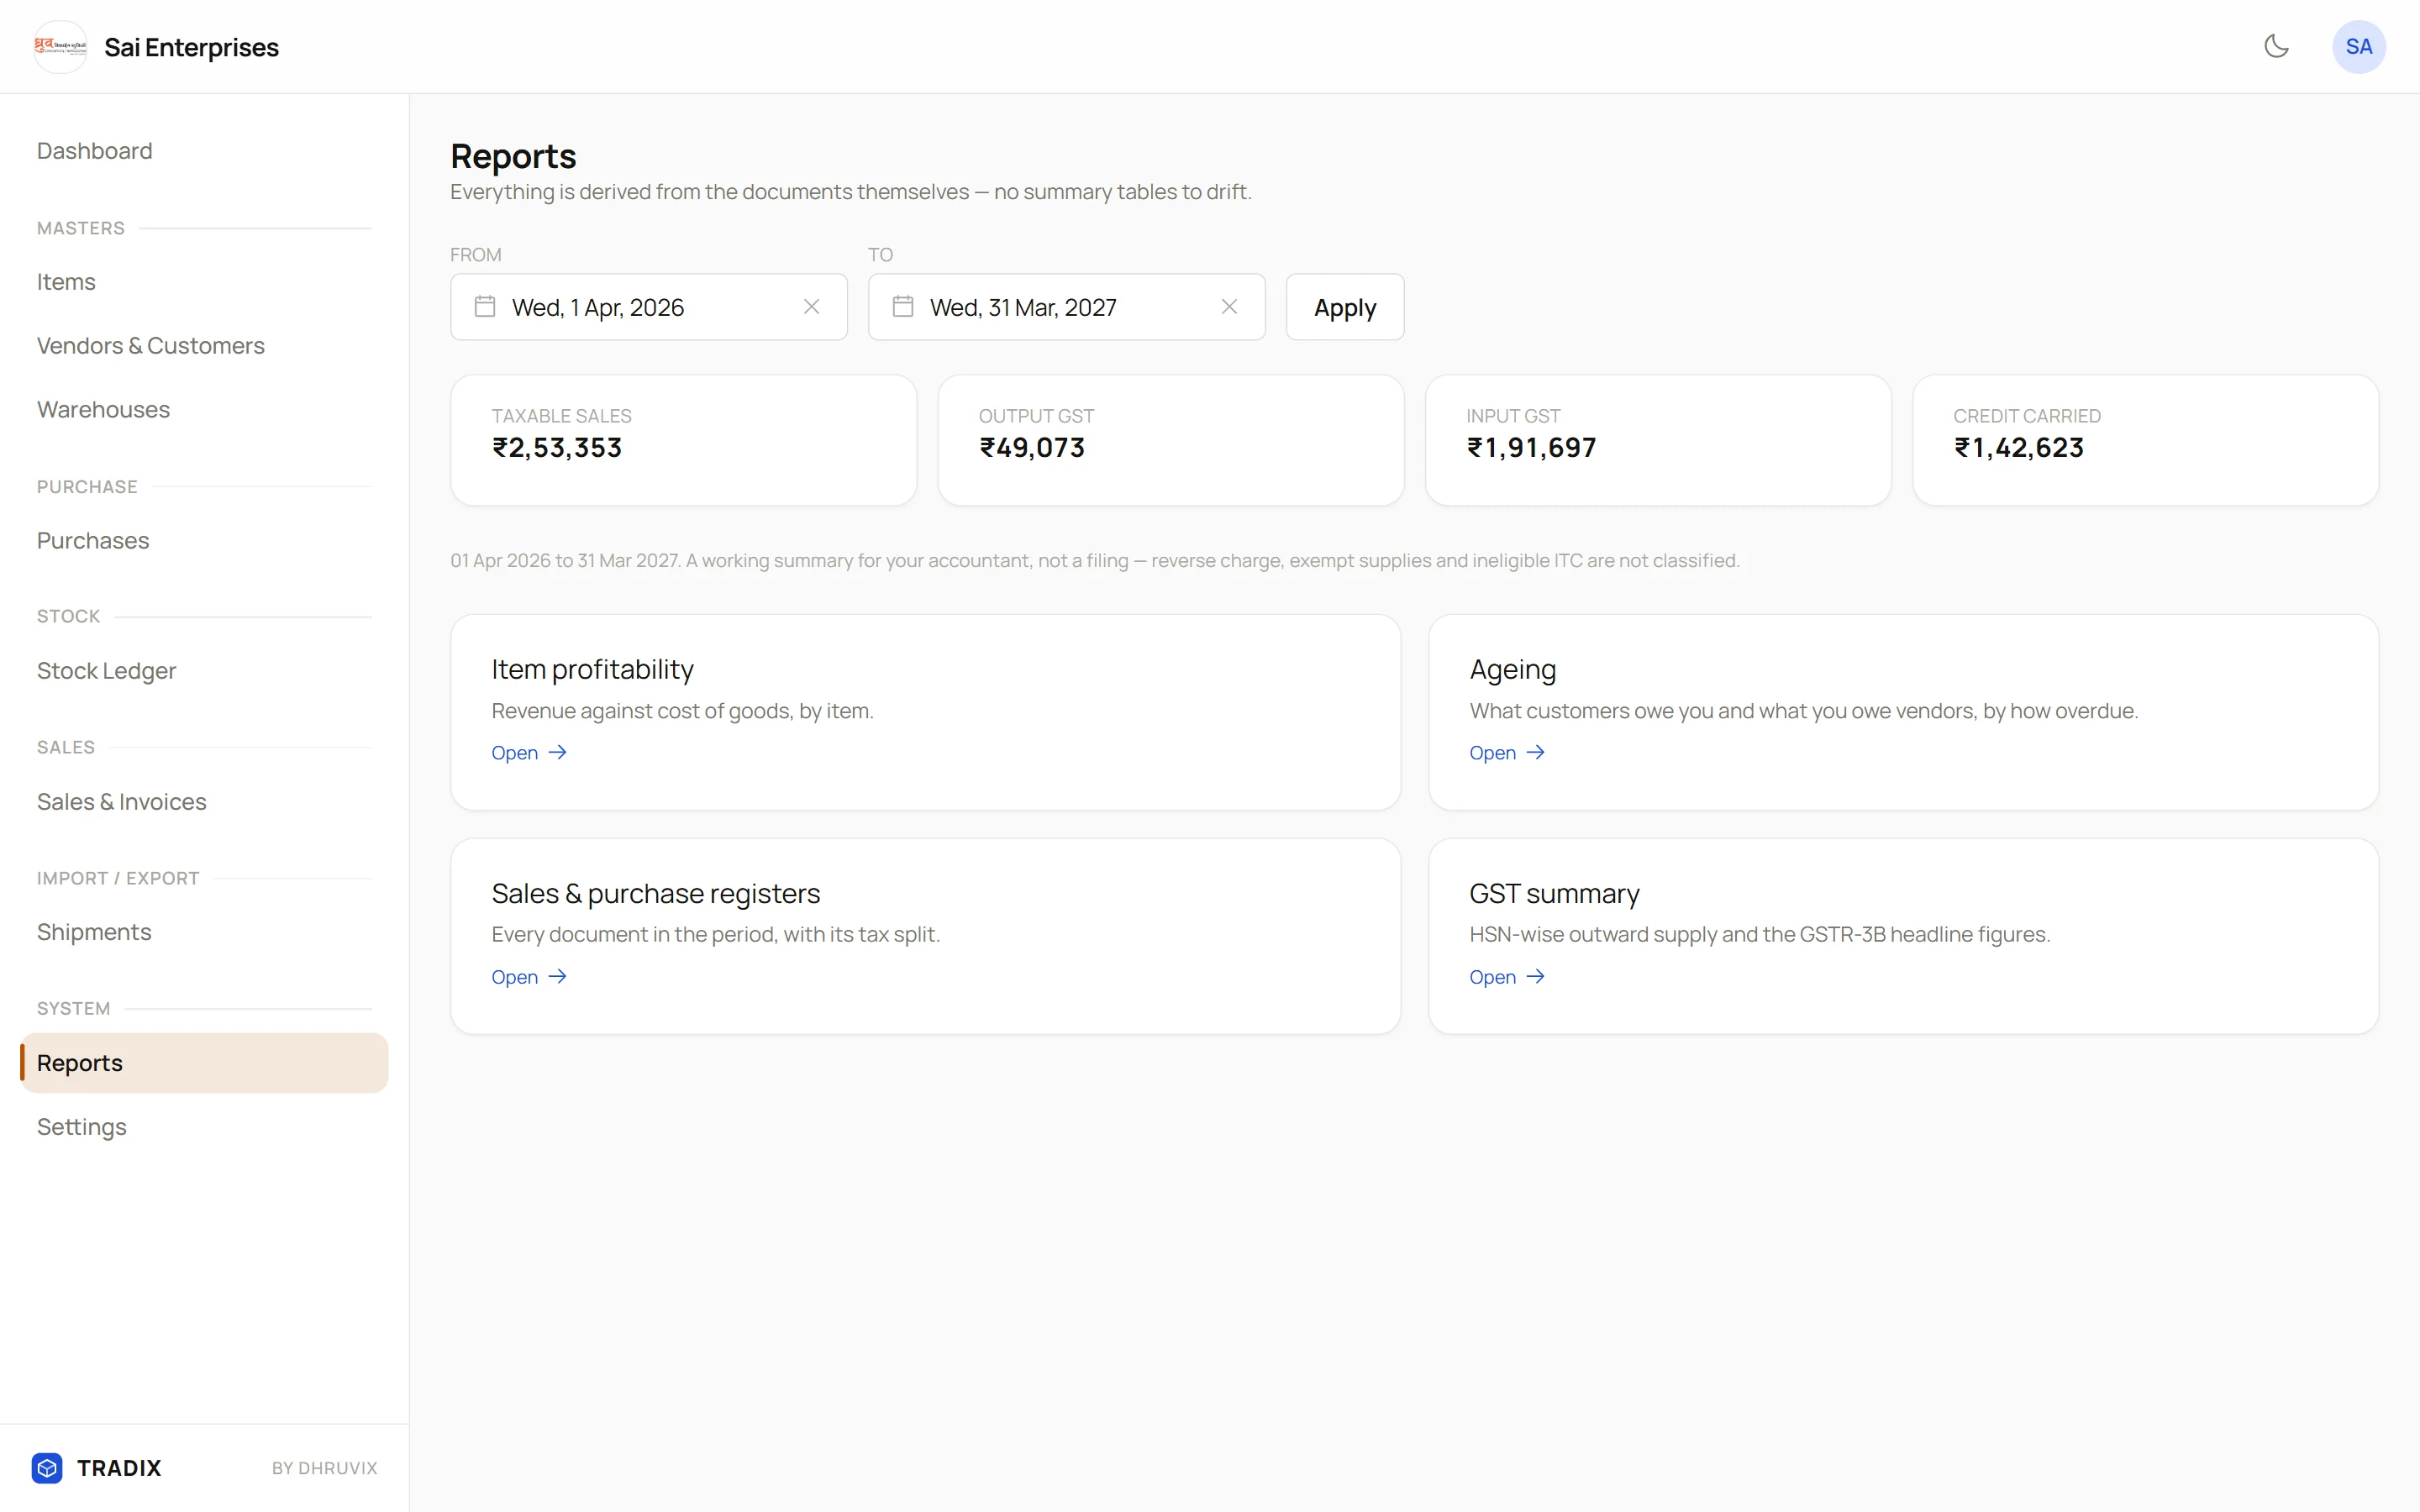Click the Credit Carried ₹1,42,623 value
The width and height of the screenshot is (2420, 1512).
click(x=2018, y=448)
